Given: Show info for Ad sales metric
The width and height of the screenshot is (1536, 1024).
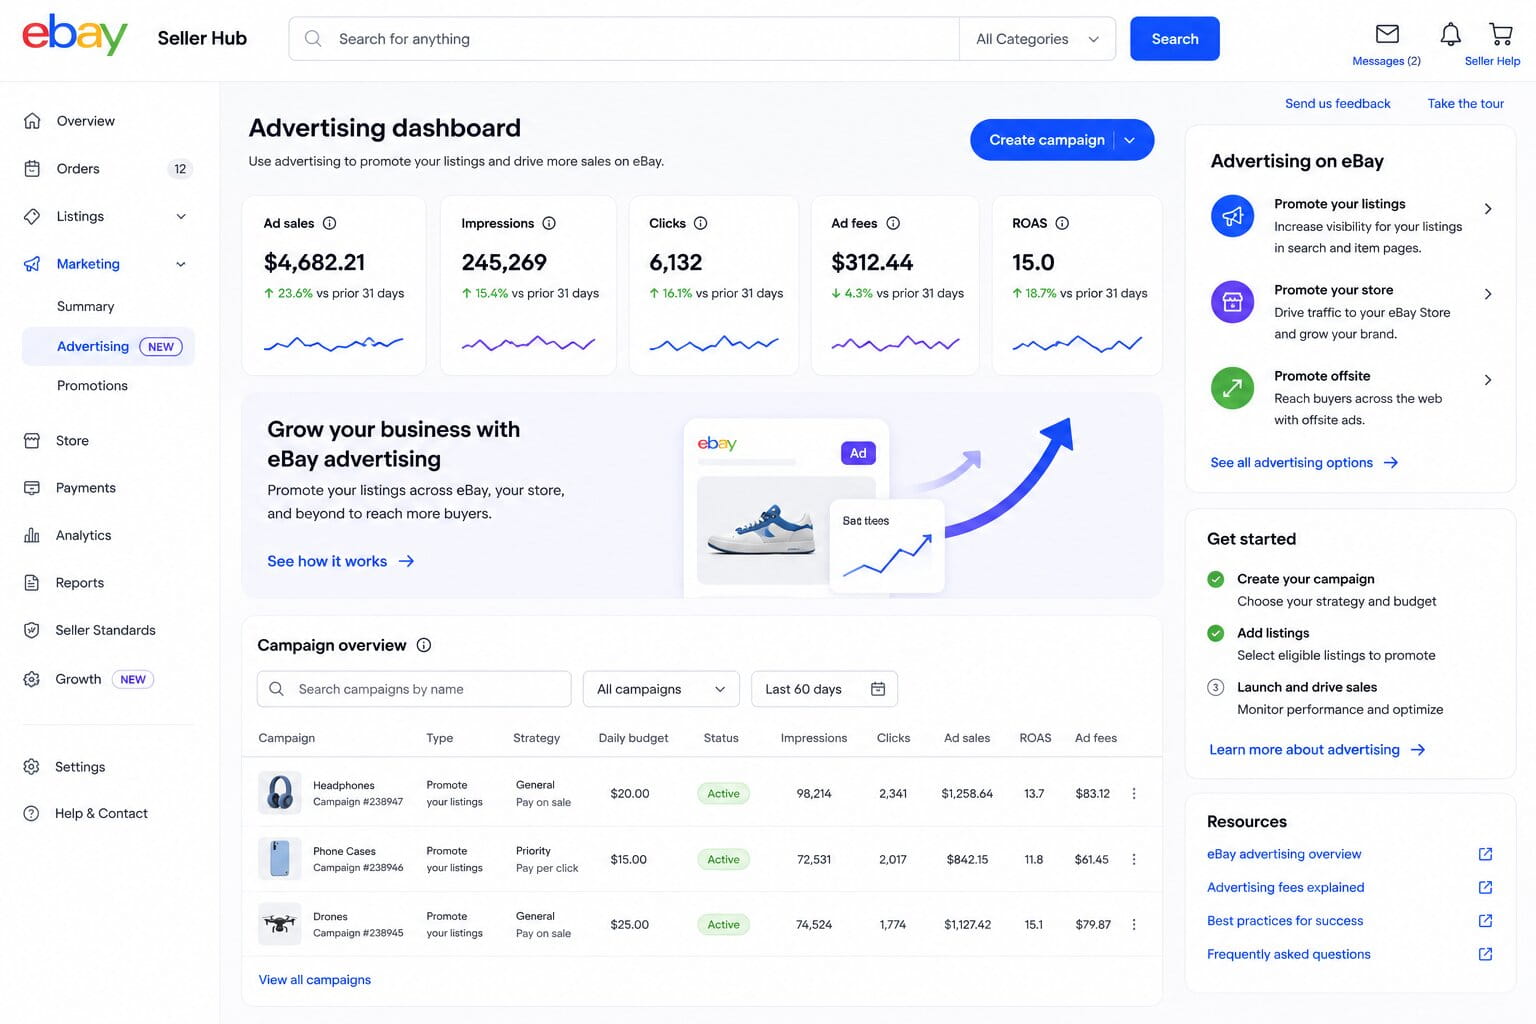Looking at the screenshot, I should coord(329,223).
